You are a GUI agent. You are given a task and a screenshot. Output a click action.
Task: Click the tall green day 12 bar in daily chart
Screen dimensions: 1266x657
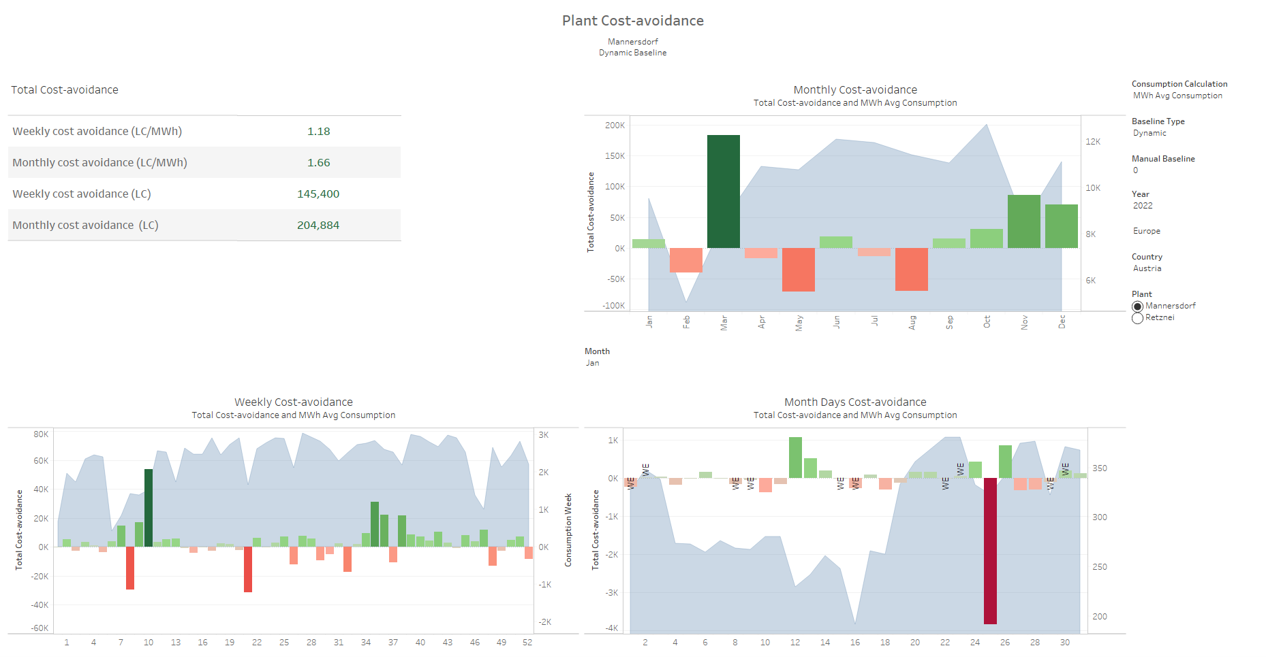coord(795,458)
